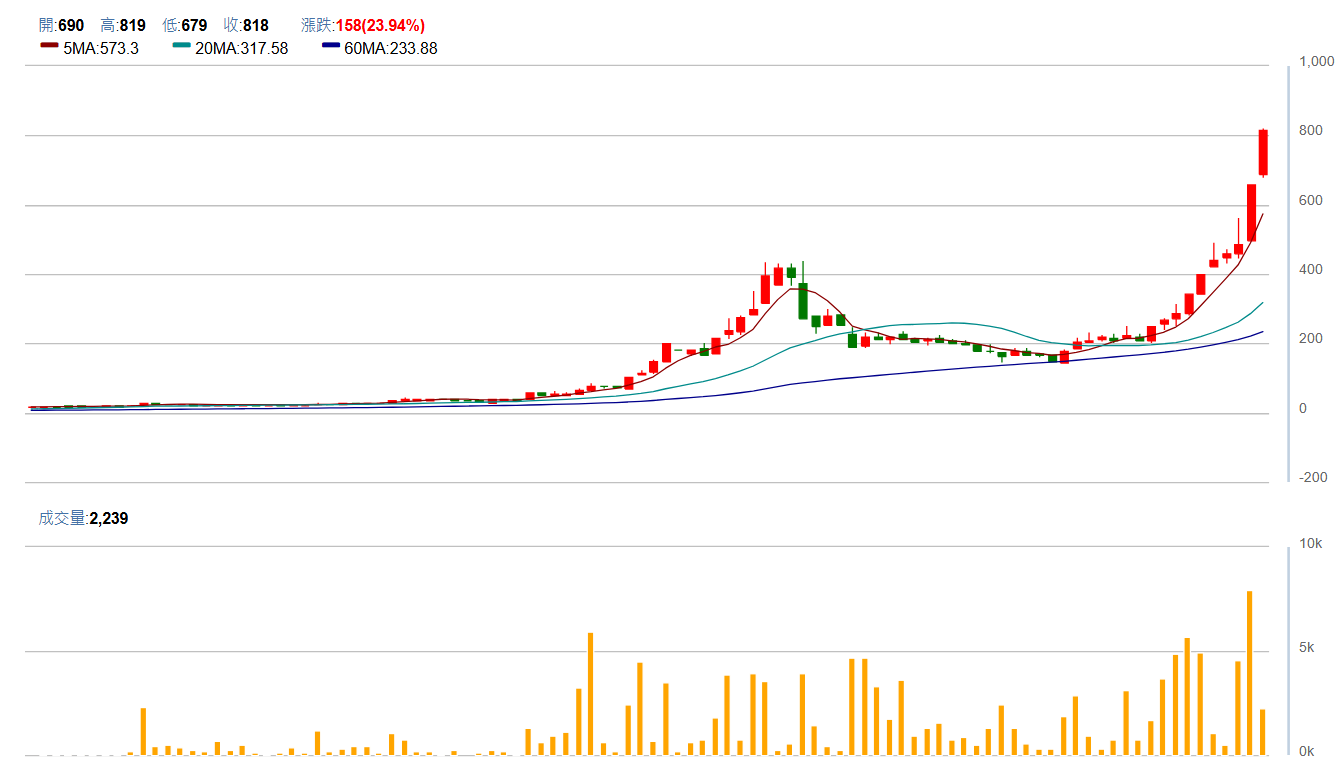This screenshot has height=771, width=1338.
Task: Click the 60MA:233.88 legend label
Action: coord(391,48)
